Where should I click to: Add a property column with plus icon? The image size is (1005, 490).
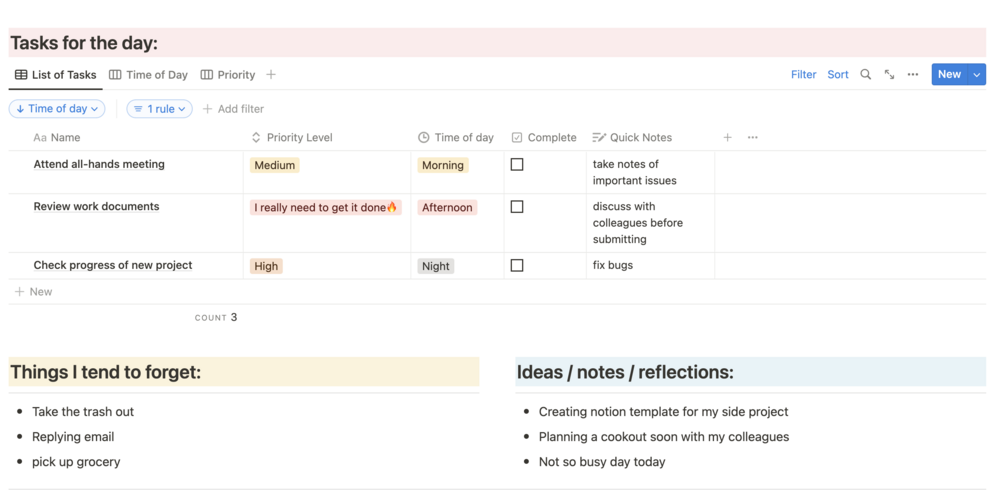pos(727,138)
